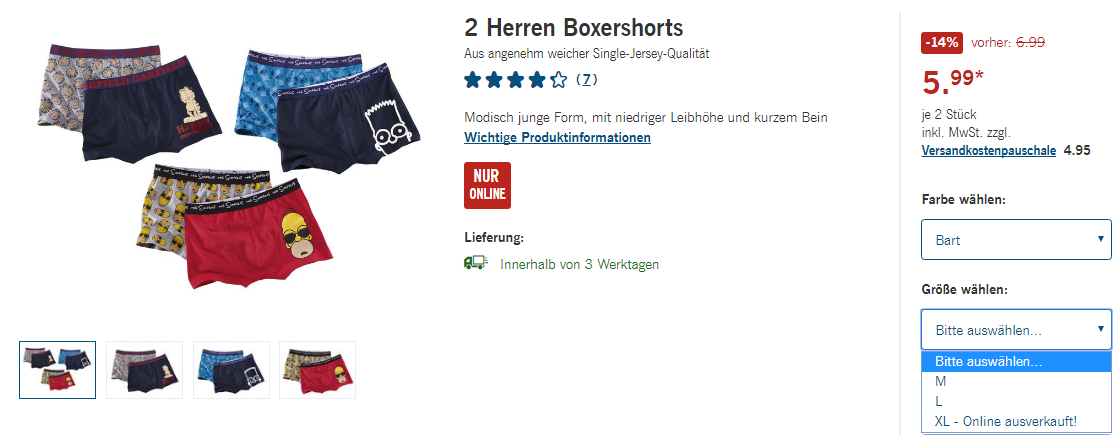The width and height of the screenshot is (1114, 435).
Task: Open the Farbe wählen dropdown arrow
Action: click(1101, 239)
